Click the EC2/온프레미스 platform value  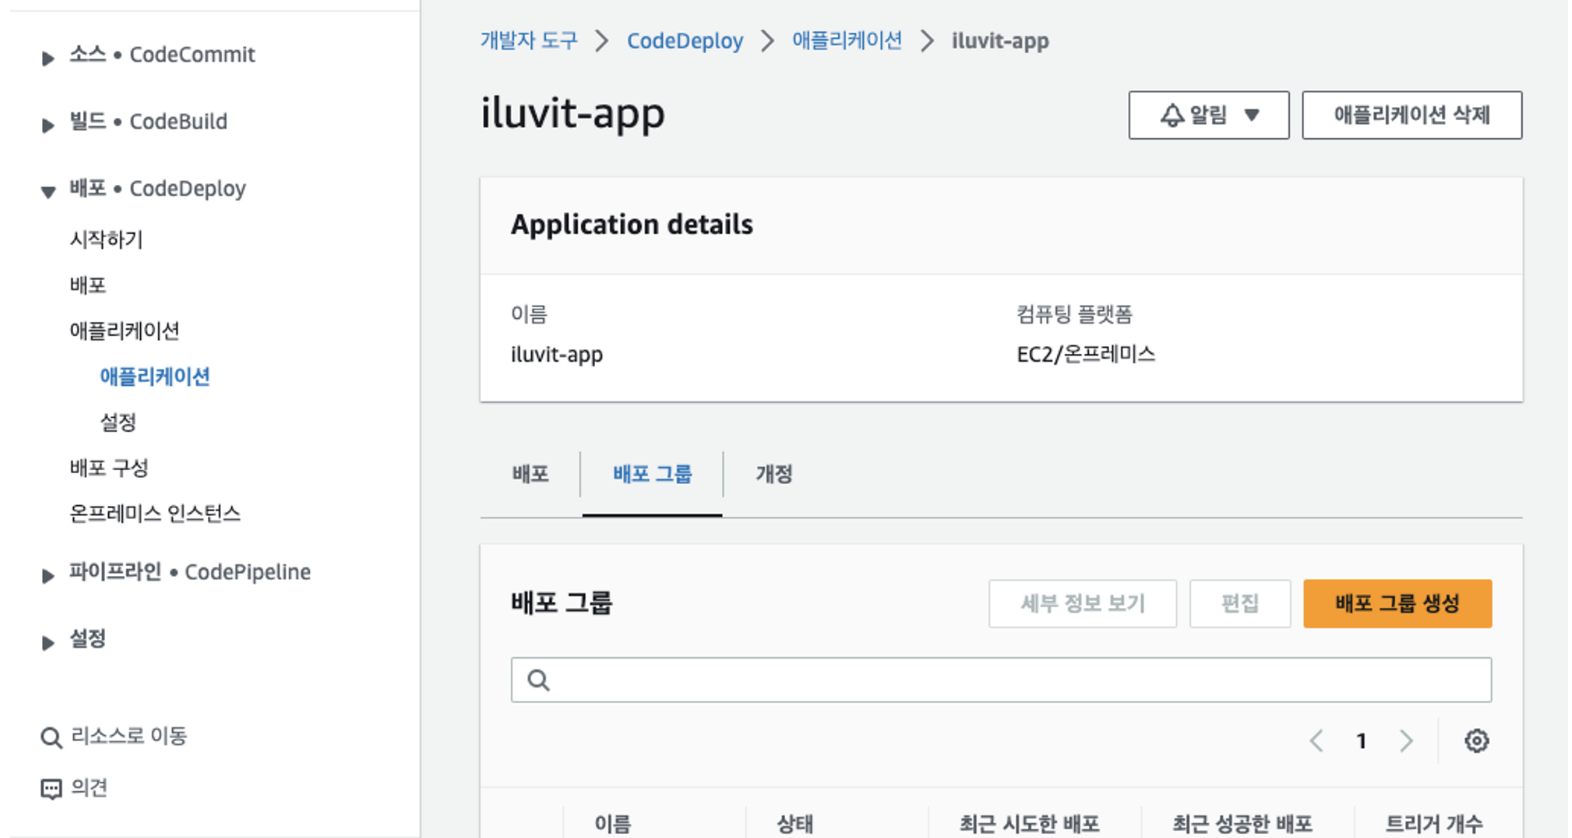1086,354
